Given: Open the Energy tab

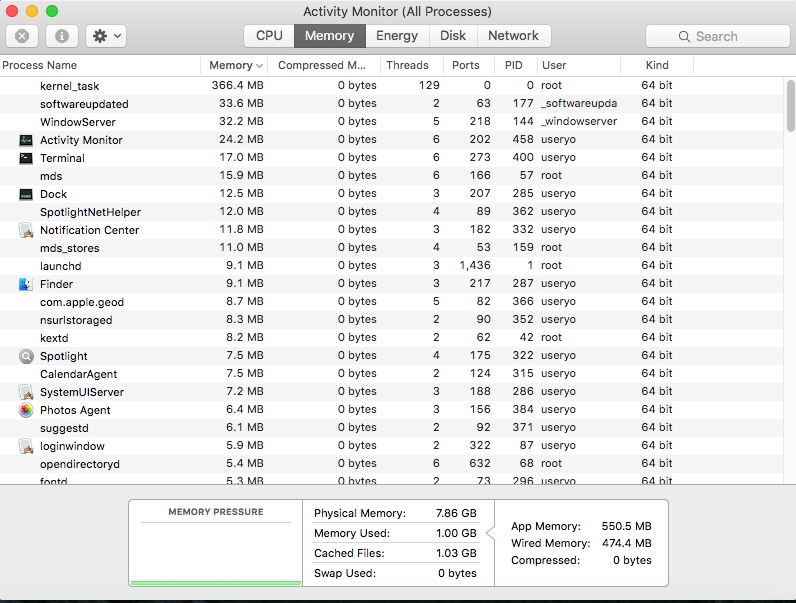Looking at the screenshot, I should pyautogui.click(x=397, y=36).
